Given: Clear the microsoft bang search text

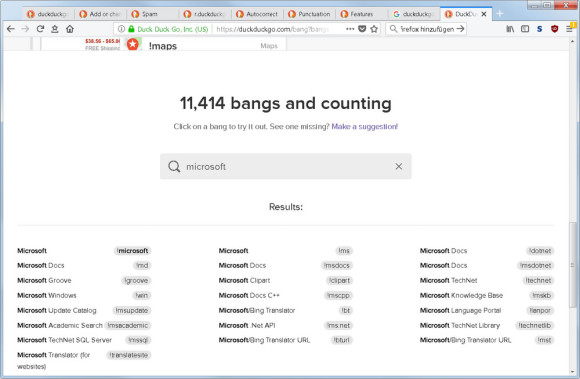Looking at the screenshot, I should pyautogui.click(x=399, y=166).
